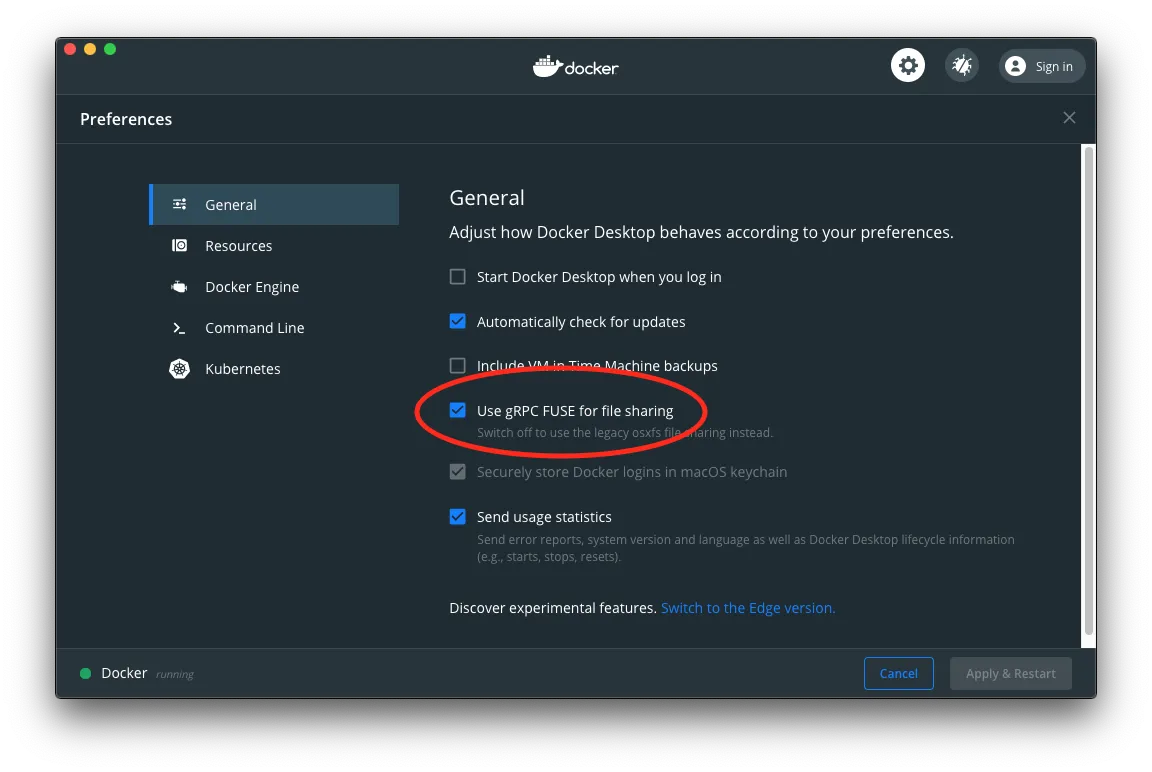Disable Use gRPC FUSE for file sharing
Image resolution: width=1152 pixels, height=772 pixels.
point(458,410)
